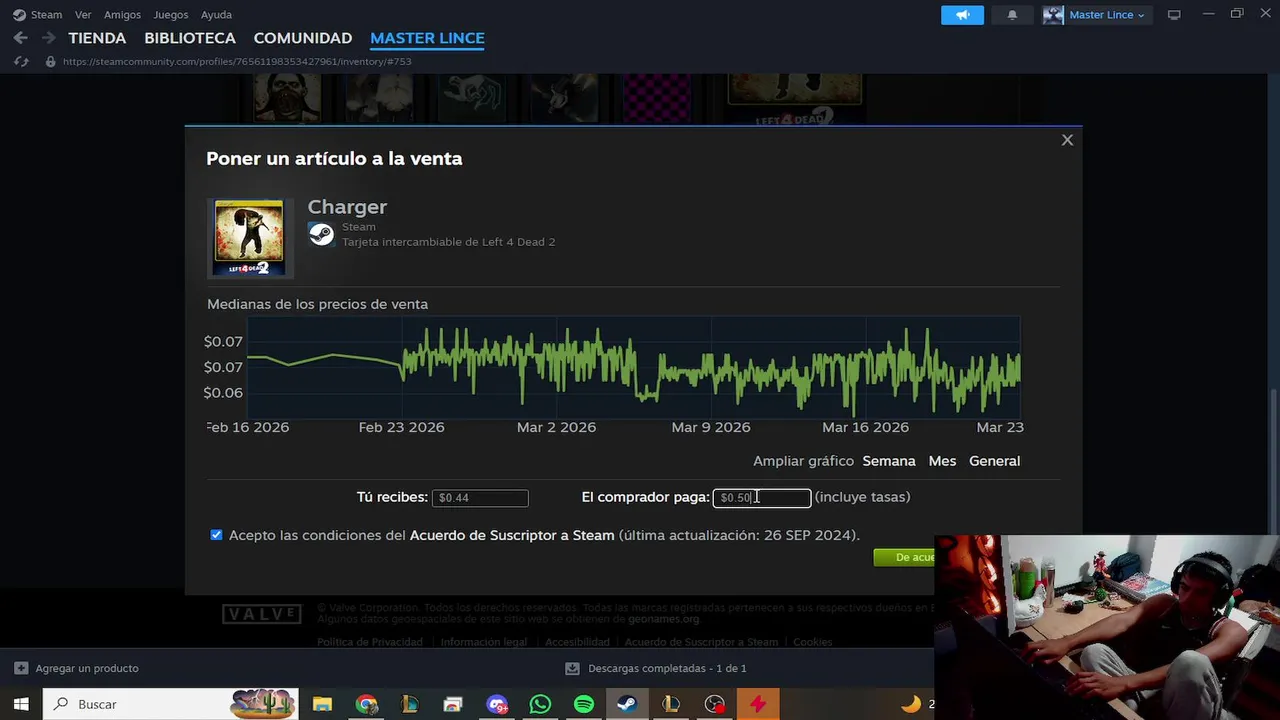Click the back navigation arrow
The image size is (1280, 720).
20,38
